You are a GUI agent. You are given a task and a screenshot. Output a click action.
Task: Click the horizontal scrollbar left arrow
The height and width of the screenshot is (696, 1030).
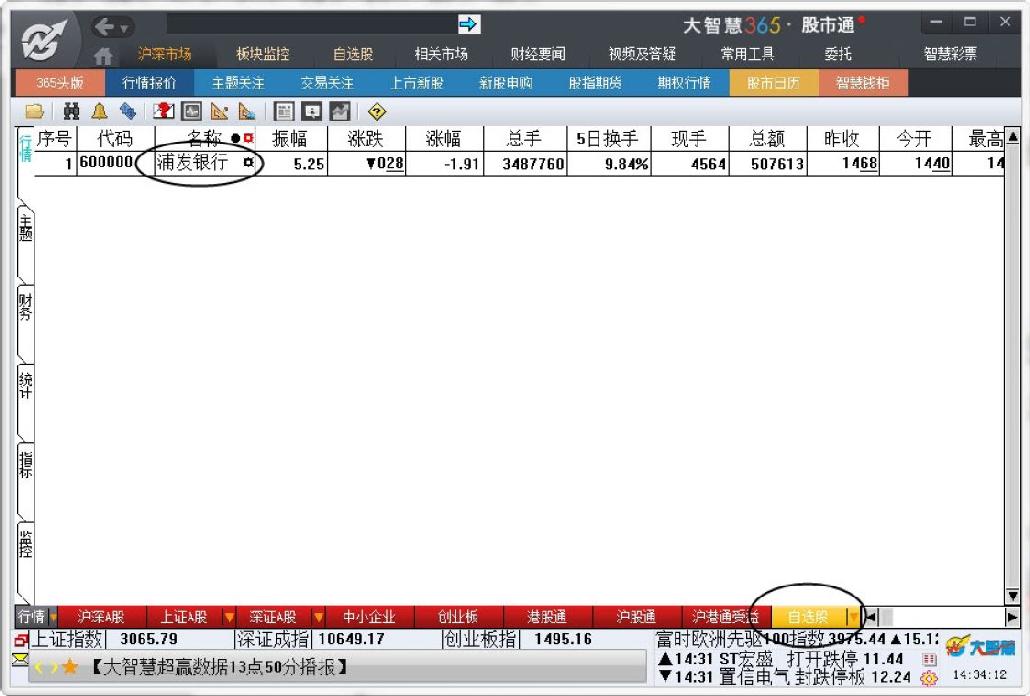pos(871,617)
